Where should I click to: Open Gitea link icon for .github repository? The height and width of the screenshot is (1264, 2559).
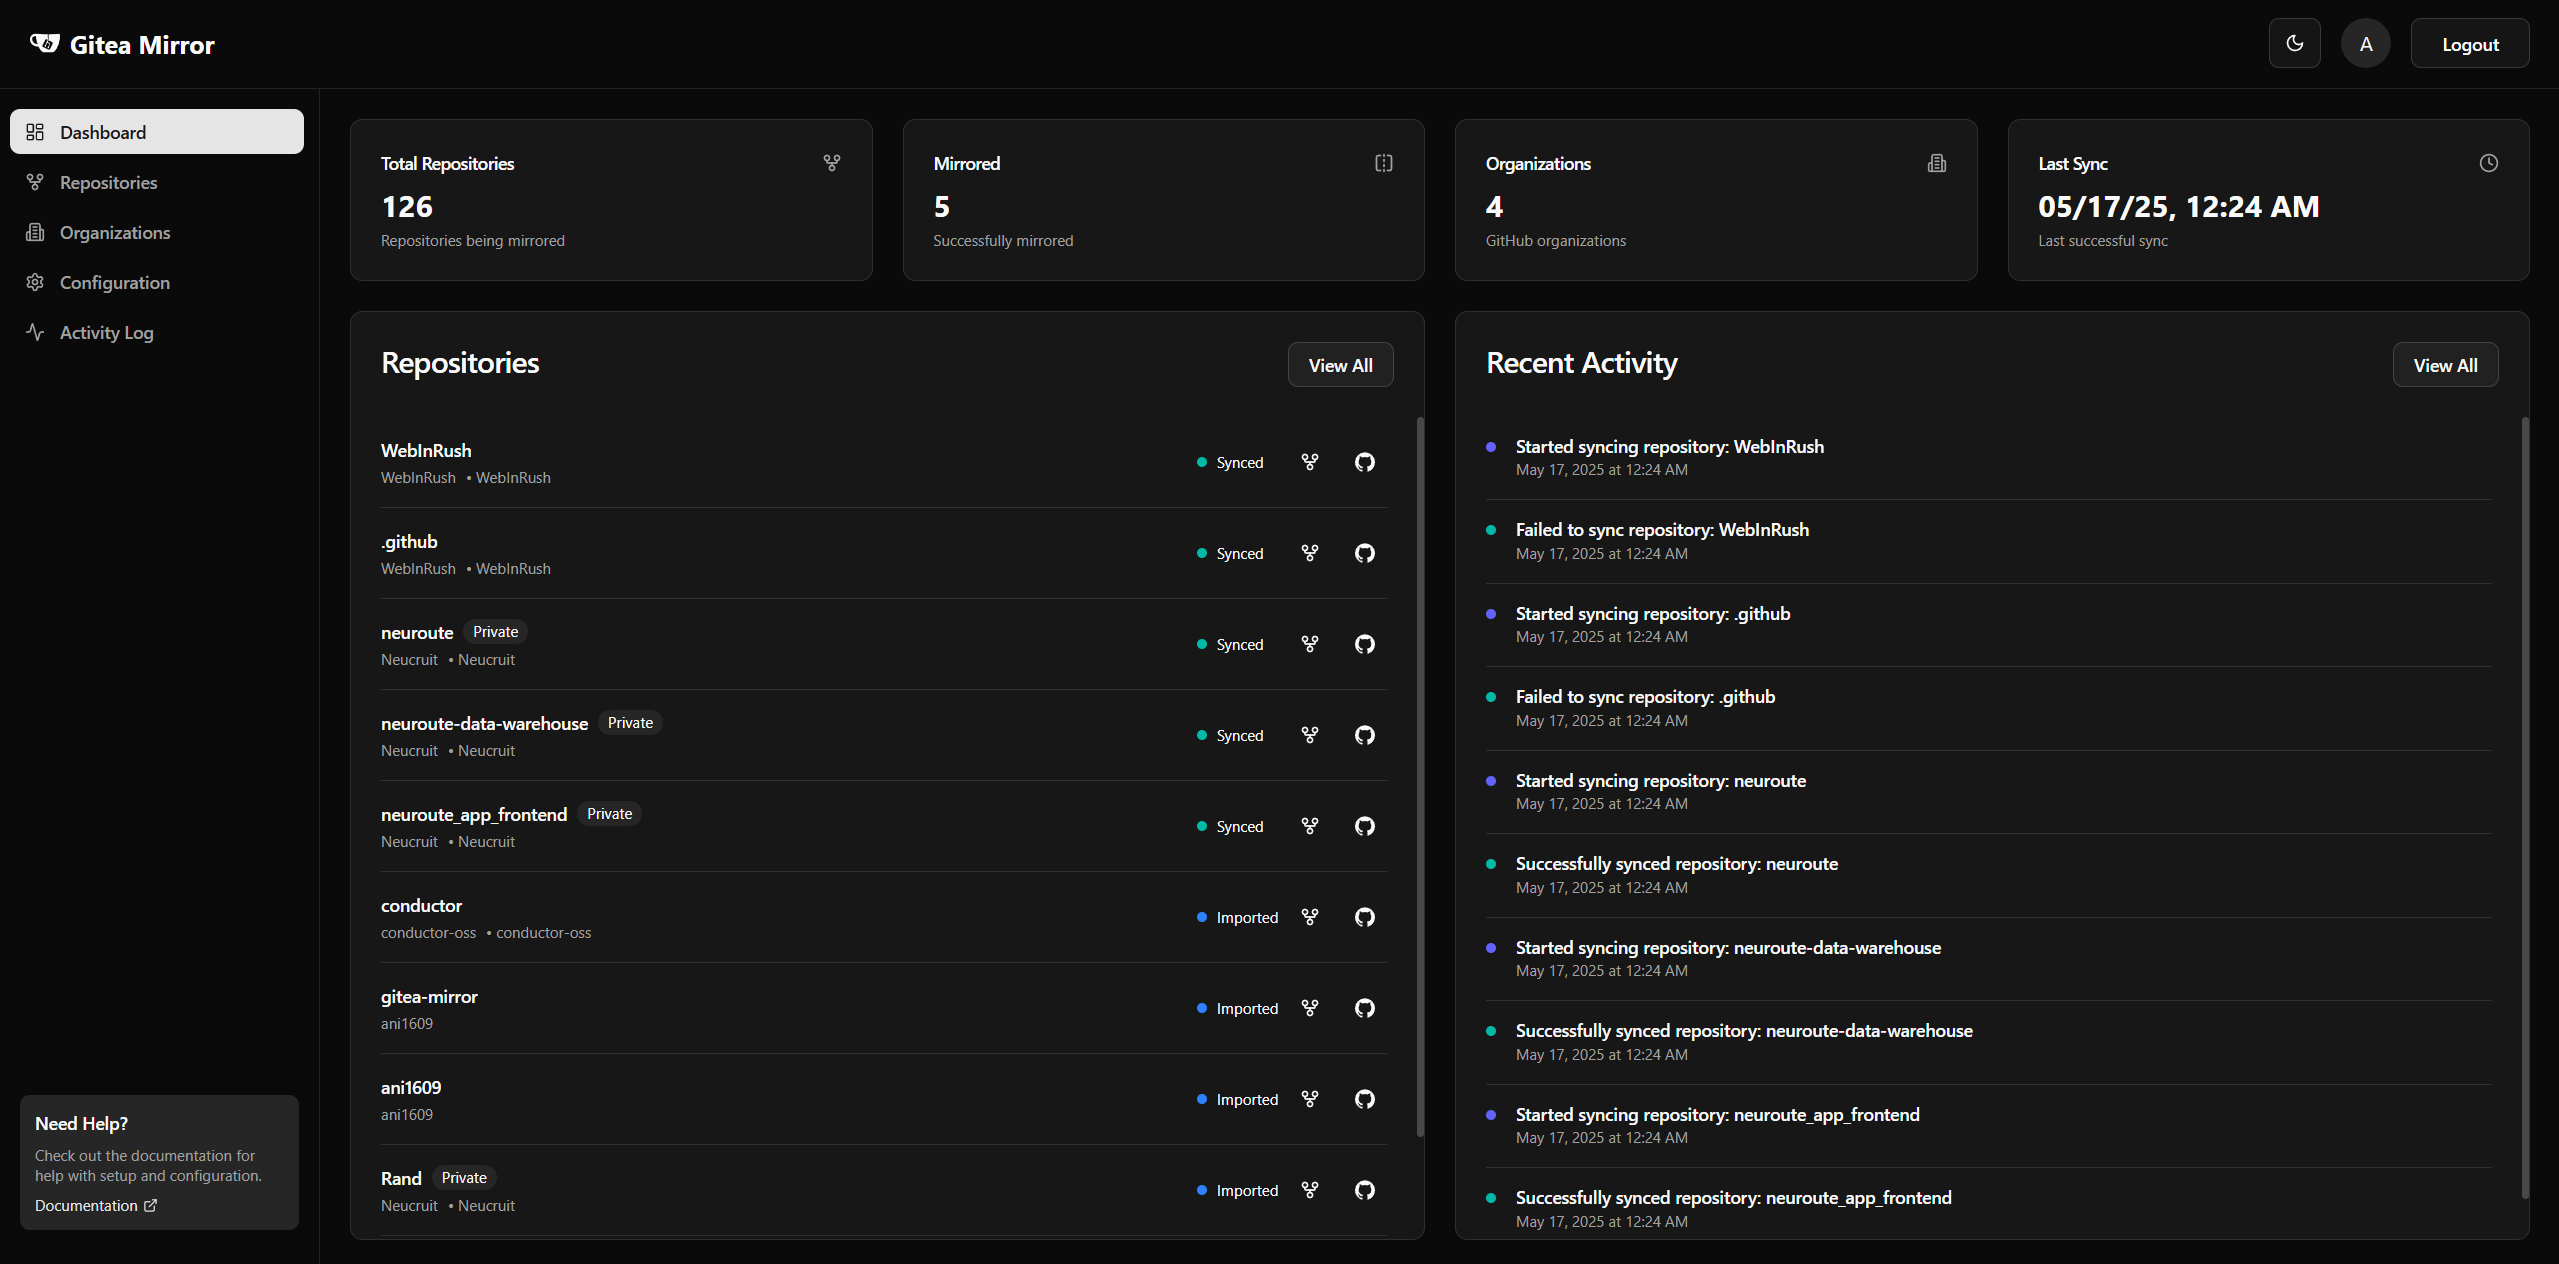[1309, 553]
